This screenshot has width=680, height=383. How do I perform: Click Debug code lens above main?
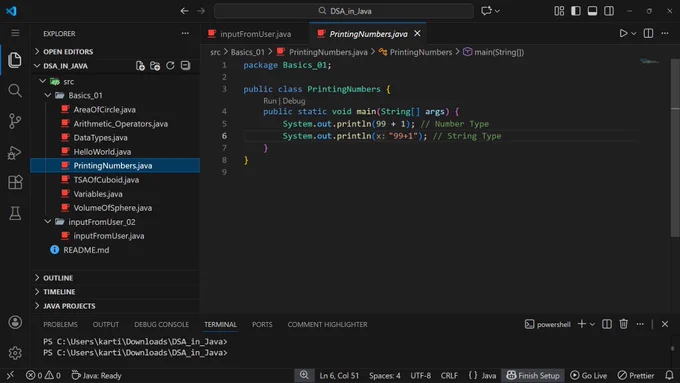[294, 101]
